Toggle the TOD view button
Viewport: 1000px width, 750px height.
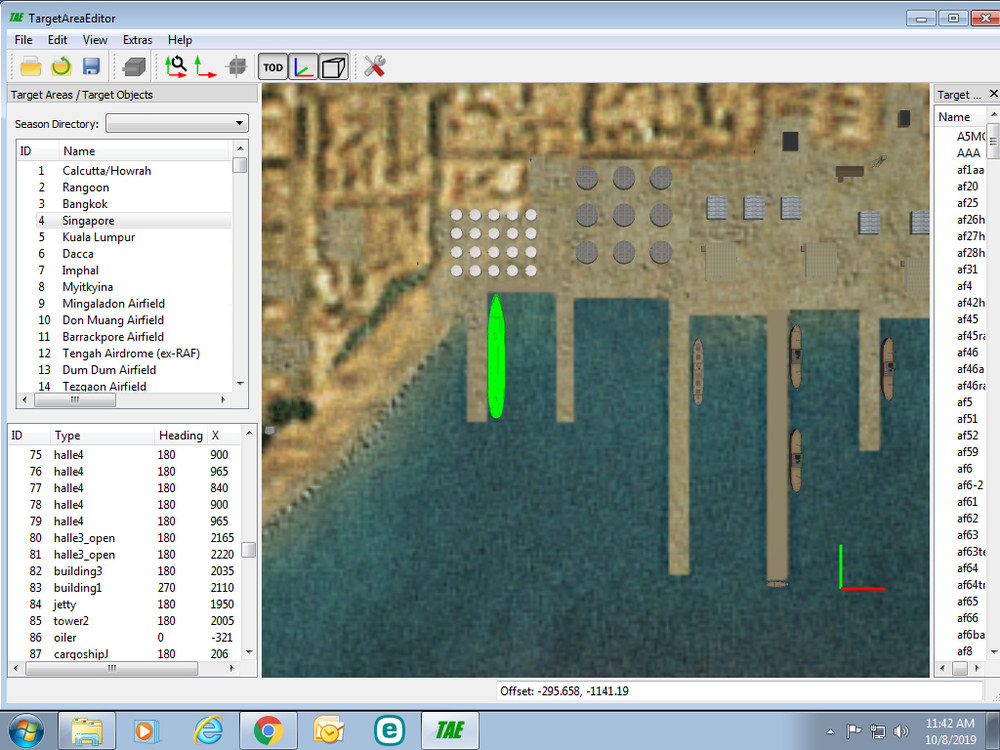pos(273,67)
